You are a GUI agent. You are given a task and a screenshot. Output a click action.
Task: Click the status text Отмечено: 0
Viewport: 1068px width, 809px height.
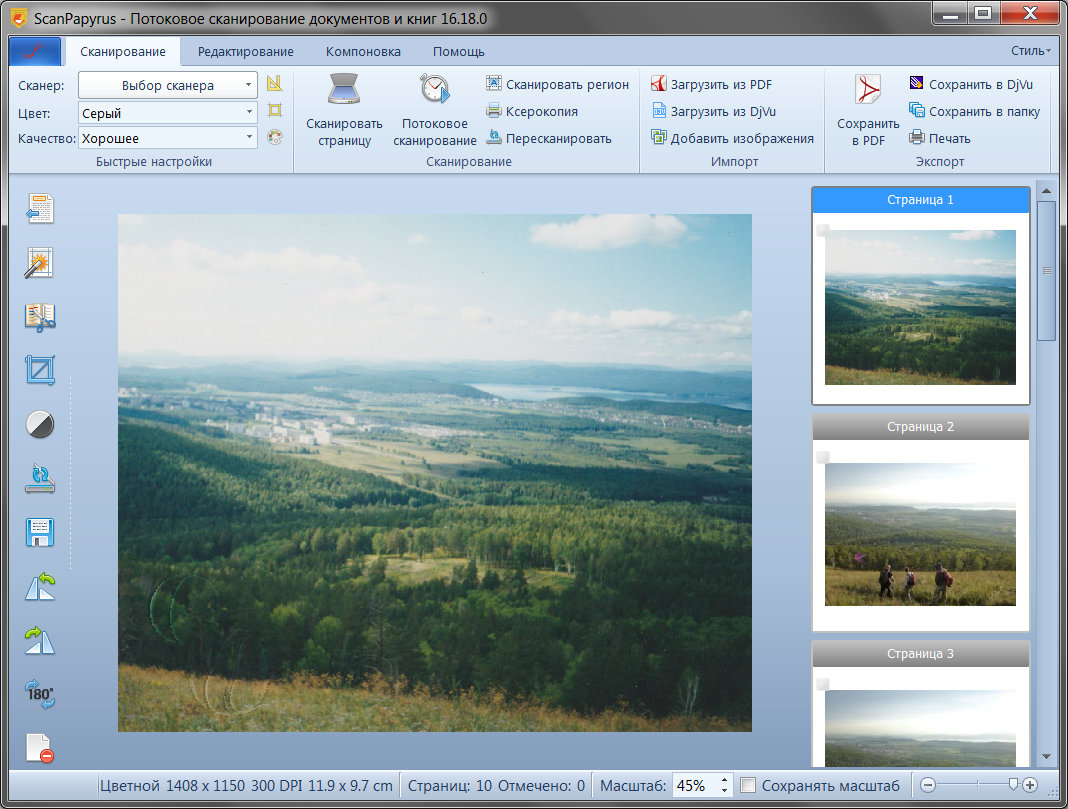click(x=541, y=786)
